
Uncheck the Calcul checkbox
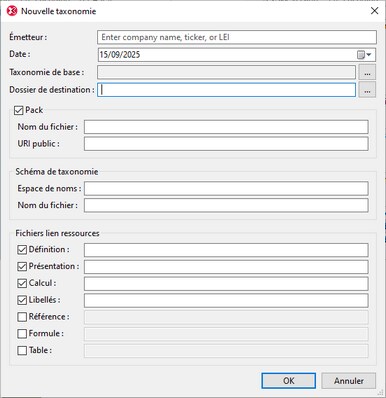pos(22,283)
